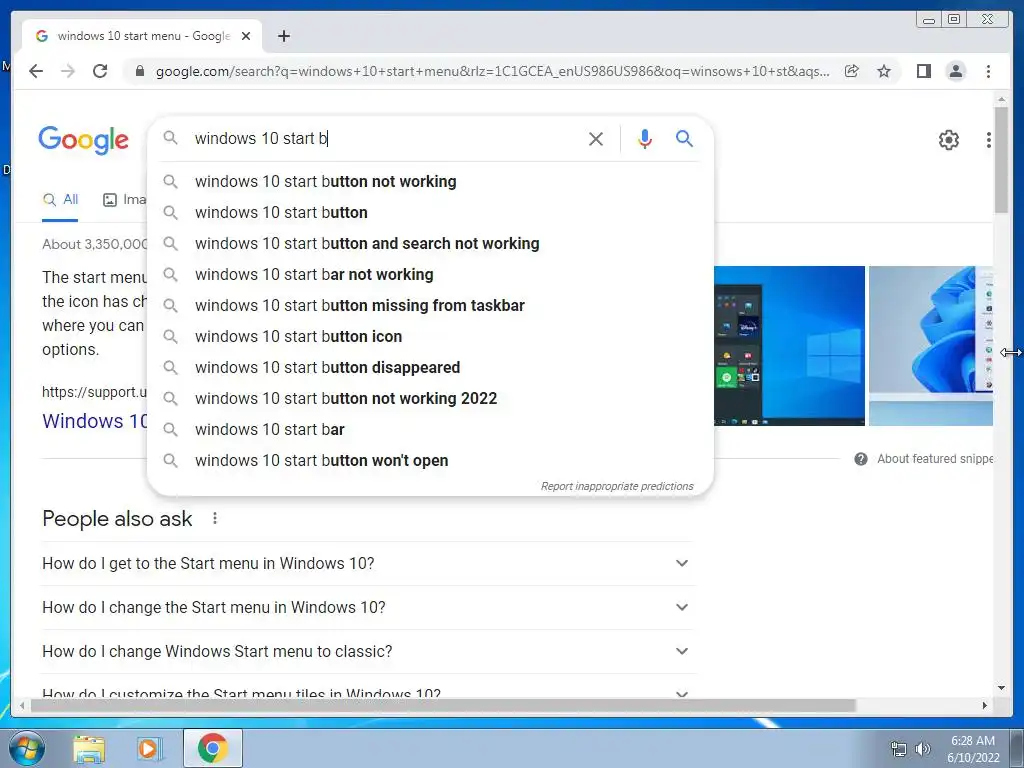Image resolution: width=1024 pixels, height=768 pixels.
Task: Click the 'About featured snippets' help icon
Action: pos(861,459)
